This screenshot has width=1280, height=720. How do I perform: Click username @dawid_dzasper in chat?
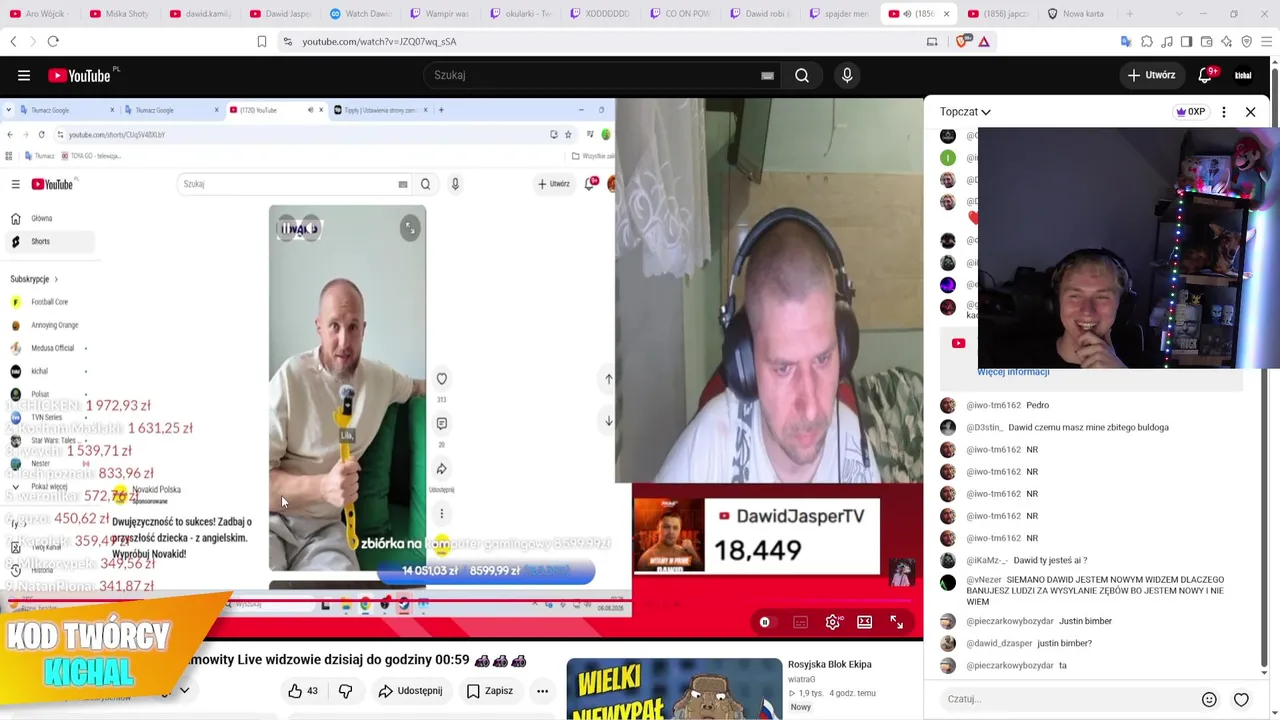pos(1000,643)
